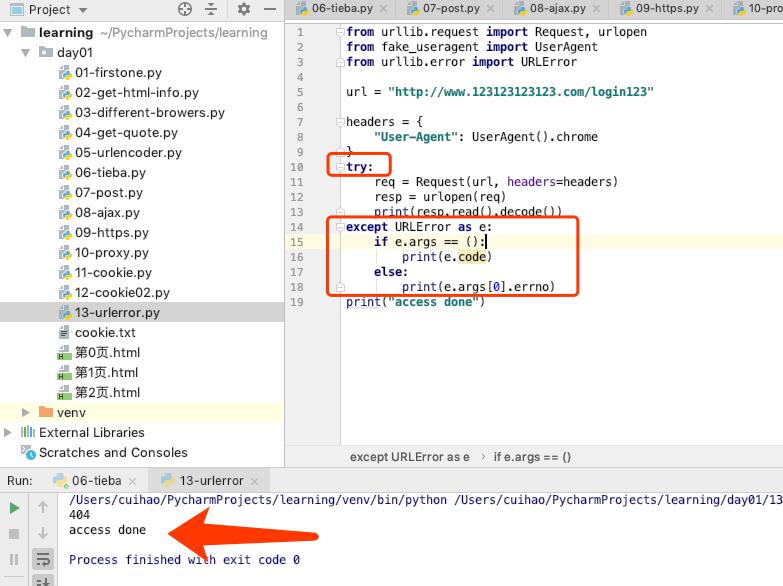Image resolution: width=783 pixels, height=586 pixels.
Task: Click the down arrow in Run panel
Action: pyautogui.click(x=43, y=534)
